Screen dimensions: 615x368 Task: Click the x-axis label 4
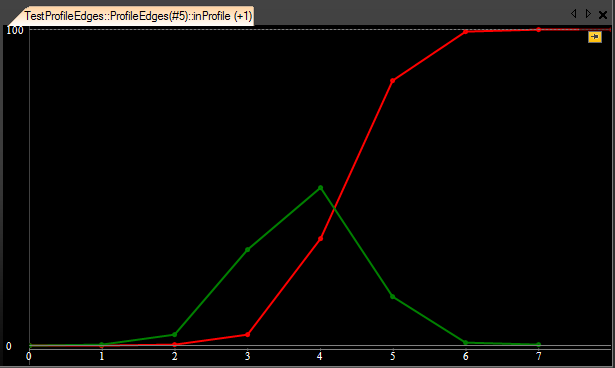pyautogui.click(x=320, y=356)
